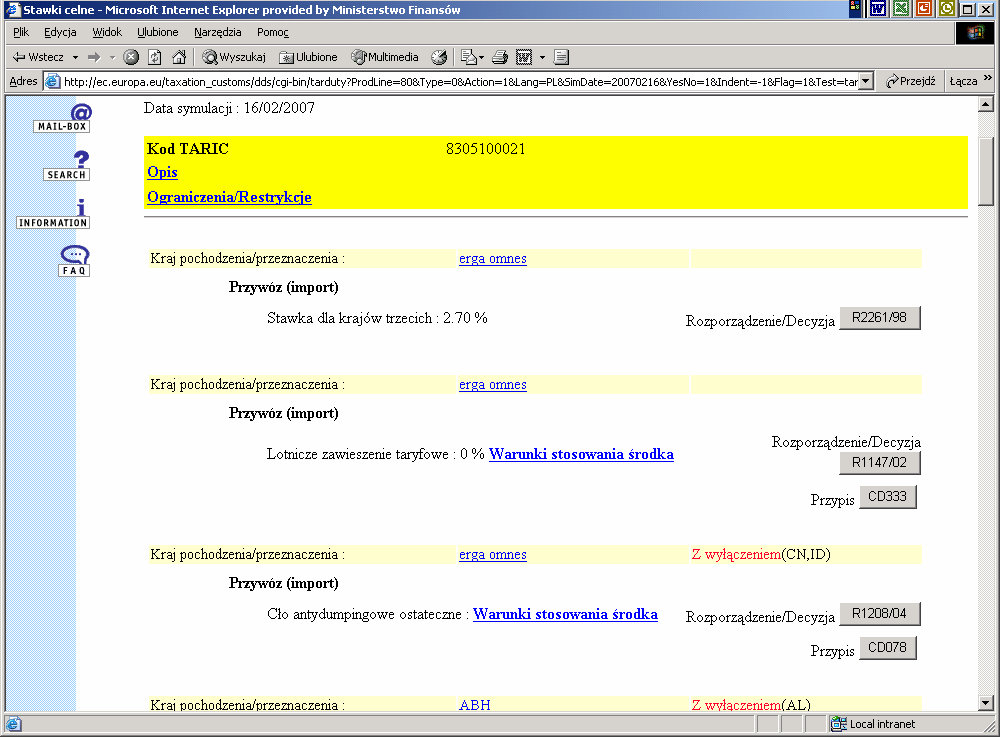Open Warunki stosowania środka for Cło antydumpingowe

(x=566, y=615)
